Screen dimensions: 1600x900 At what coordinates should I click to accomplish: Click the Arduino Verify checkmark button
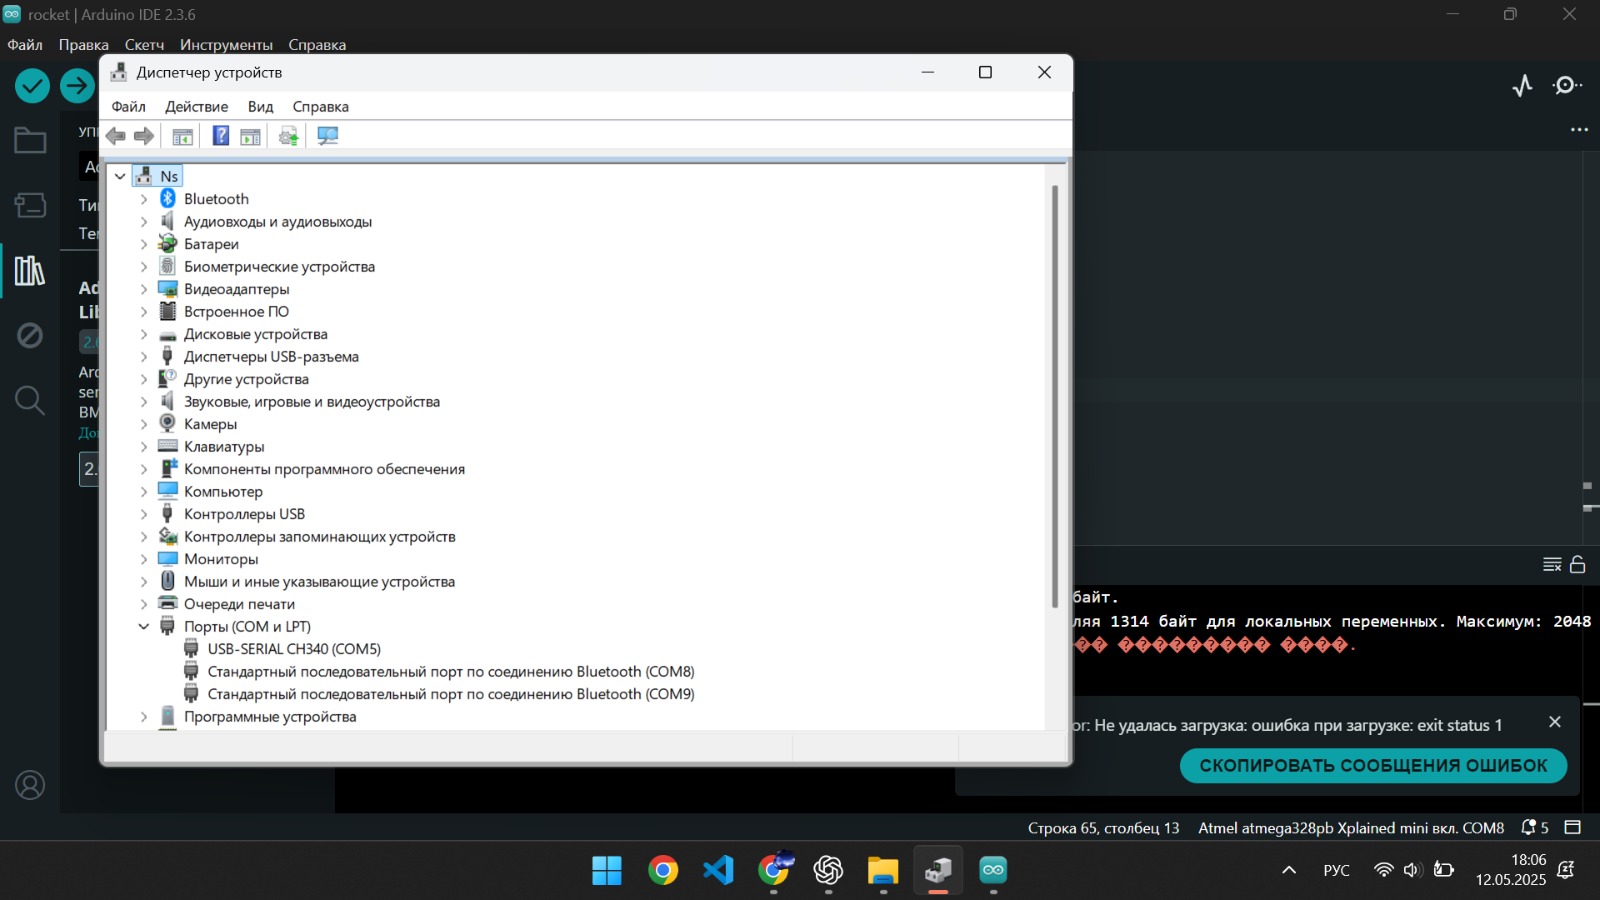point(32,86)
